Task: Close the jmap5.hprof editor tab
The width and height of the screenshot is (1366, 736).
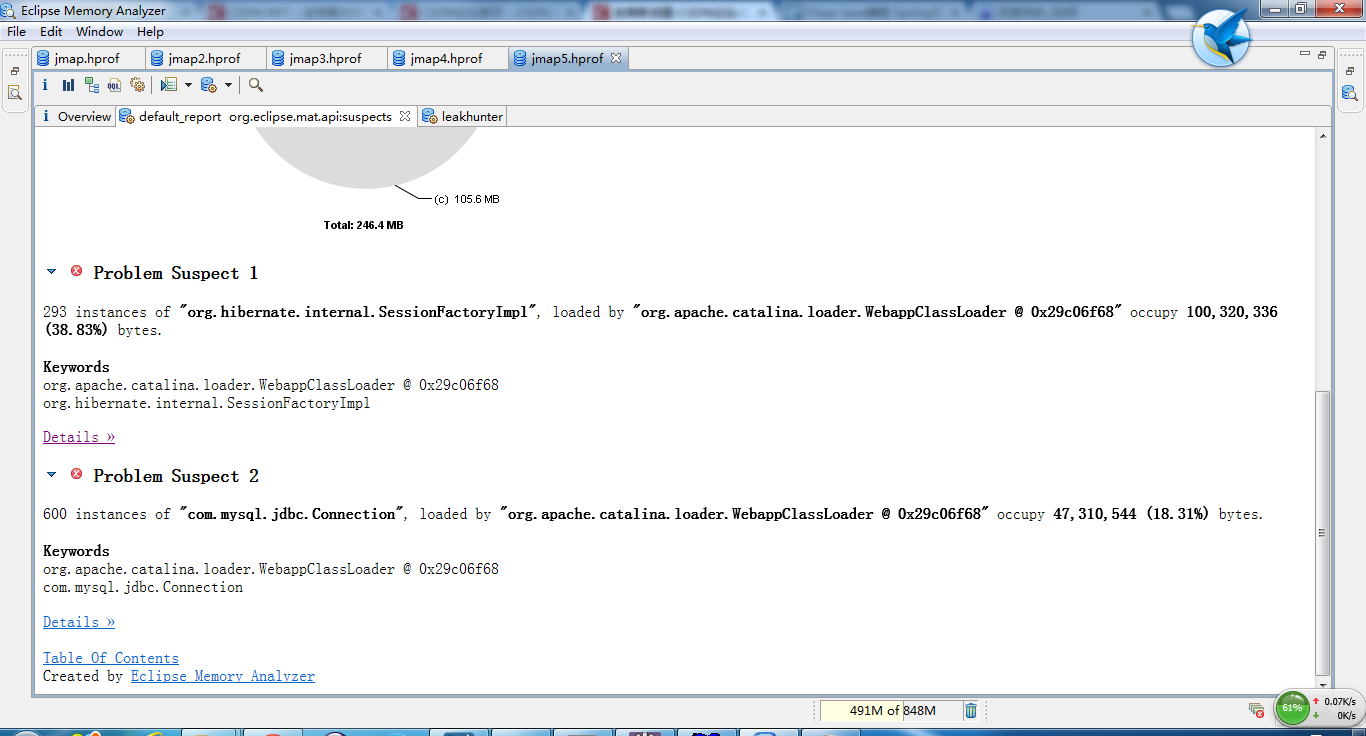Action: [x=616, y=58]
